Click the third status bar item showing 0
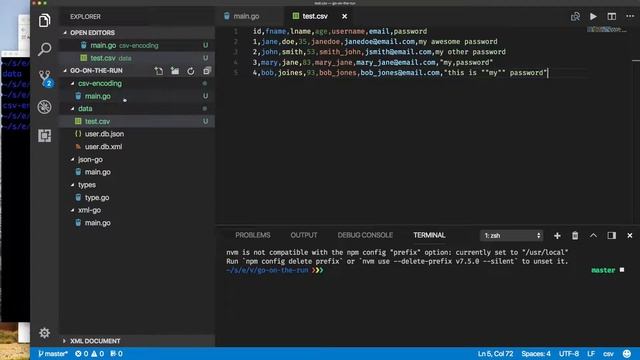This screenshot has height=360, width=640. [x=116, y=353]
